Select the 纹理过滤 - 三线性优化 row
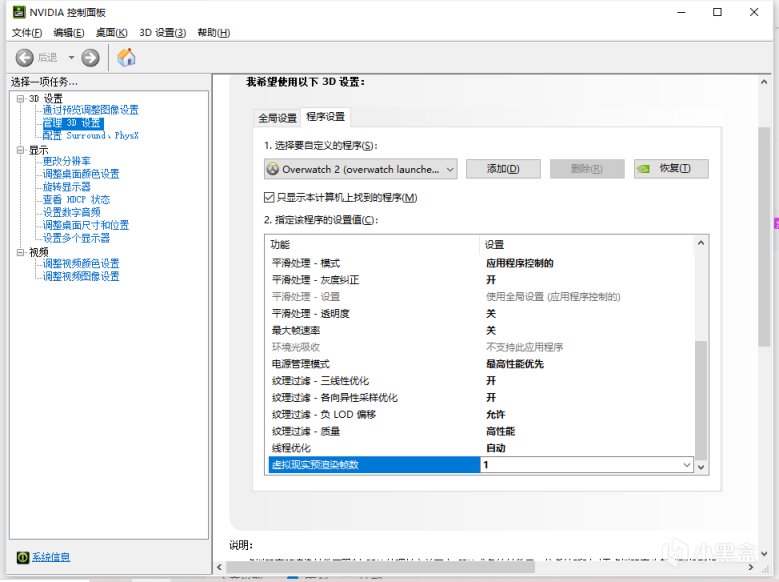Viewport: 779px width, 582px height. coord(480,381)
